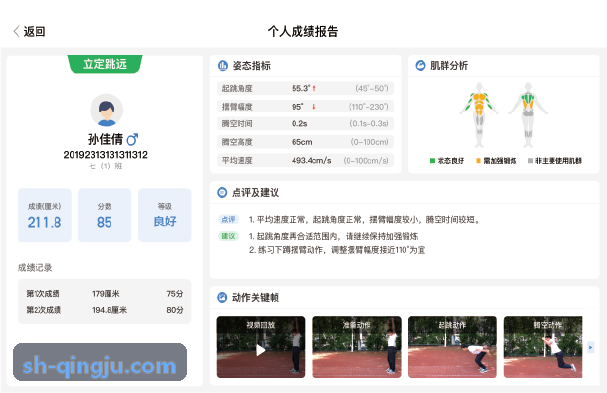This screenshot has width=607, height=393.
Task: Click the 姿态指标 panel icon
Action: coord(223,66)
